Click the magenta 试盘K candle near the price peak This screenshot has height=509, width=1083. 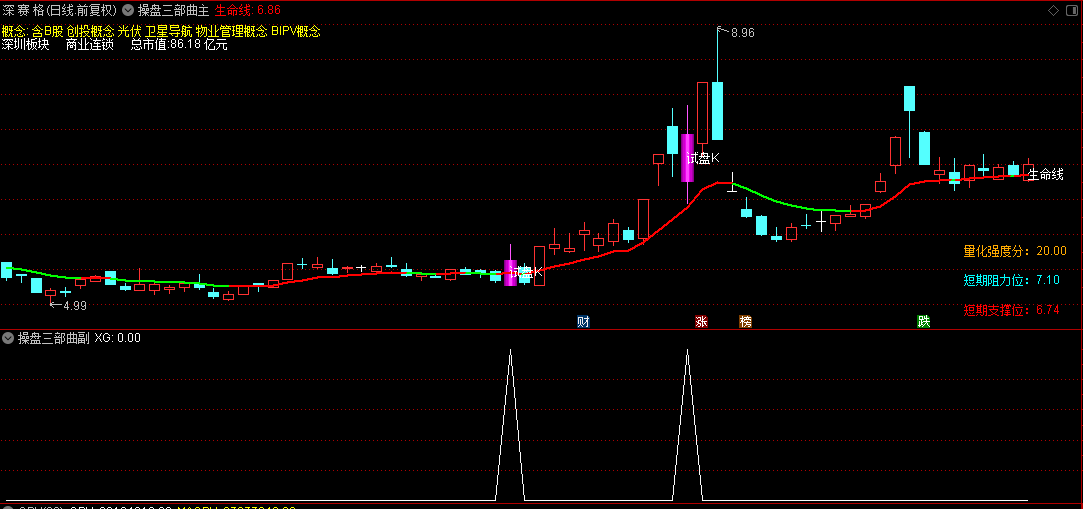pos(687,157)
